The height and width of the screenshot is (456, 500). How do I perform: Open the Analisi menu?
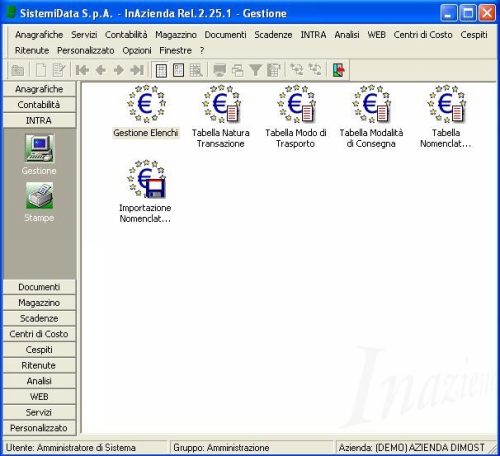point(347,35)
